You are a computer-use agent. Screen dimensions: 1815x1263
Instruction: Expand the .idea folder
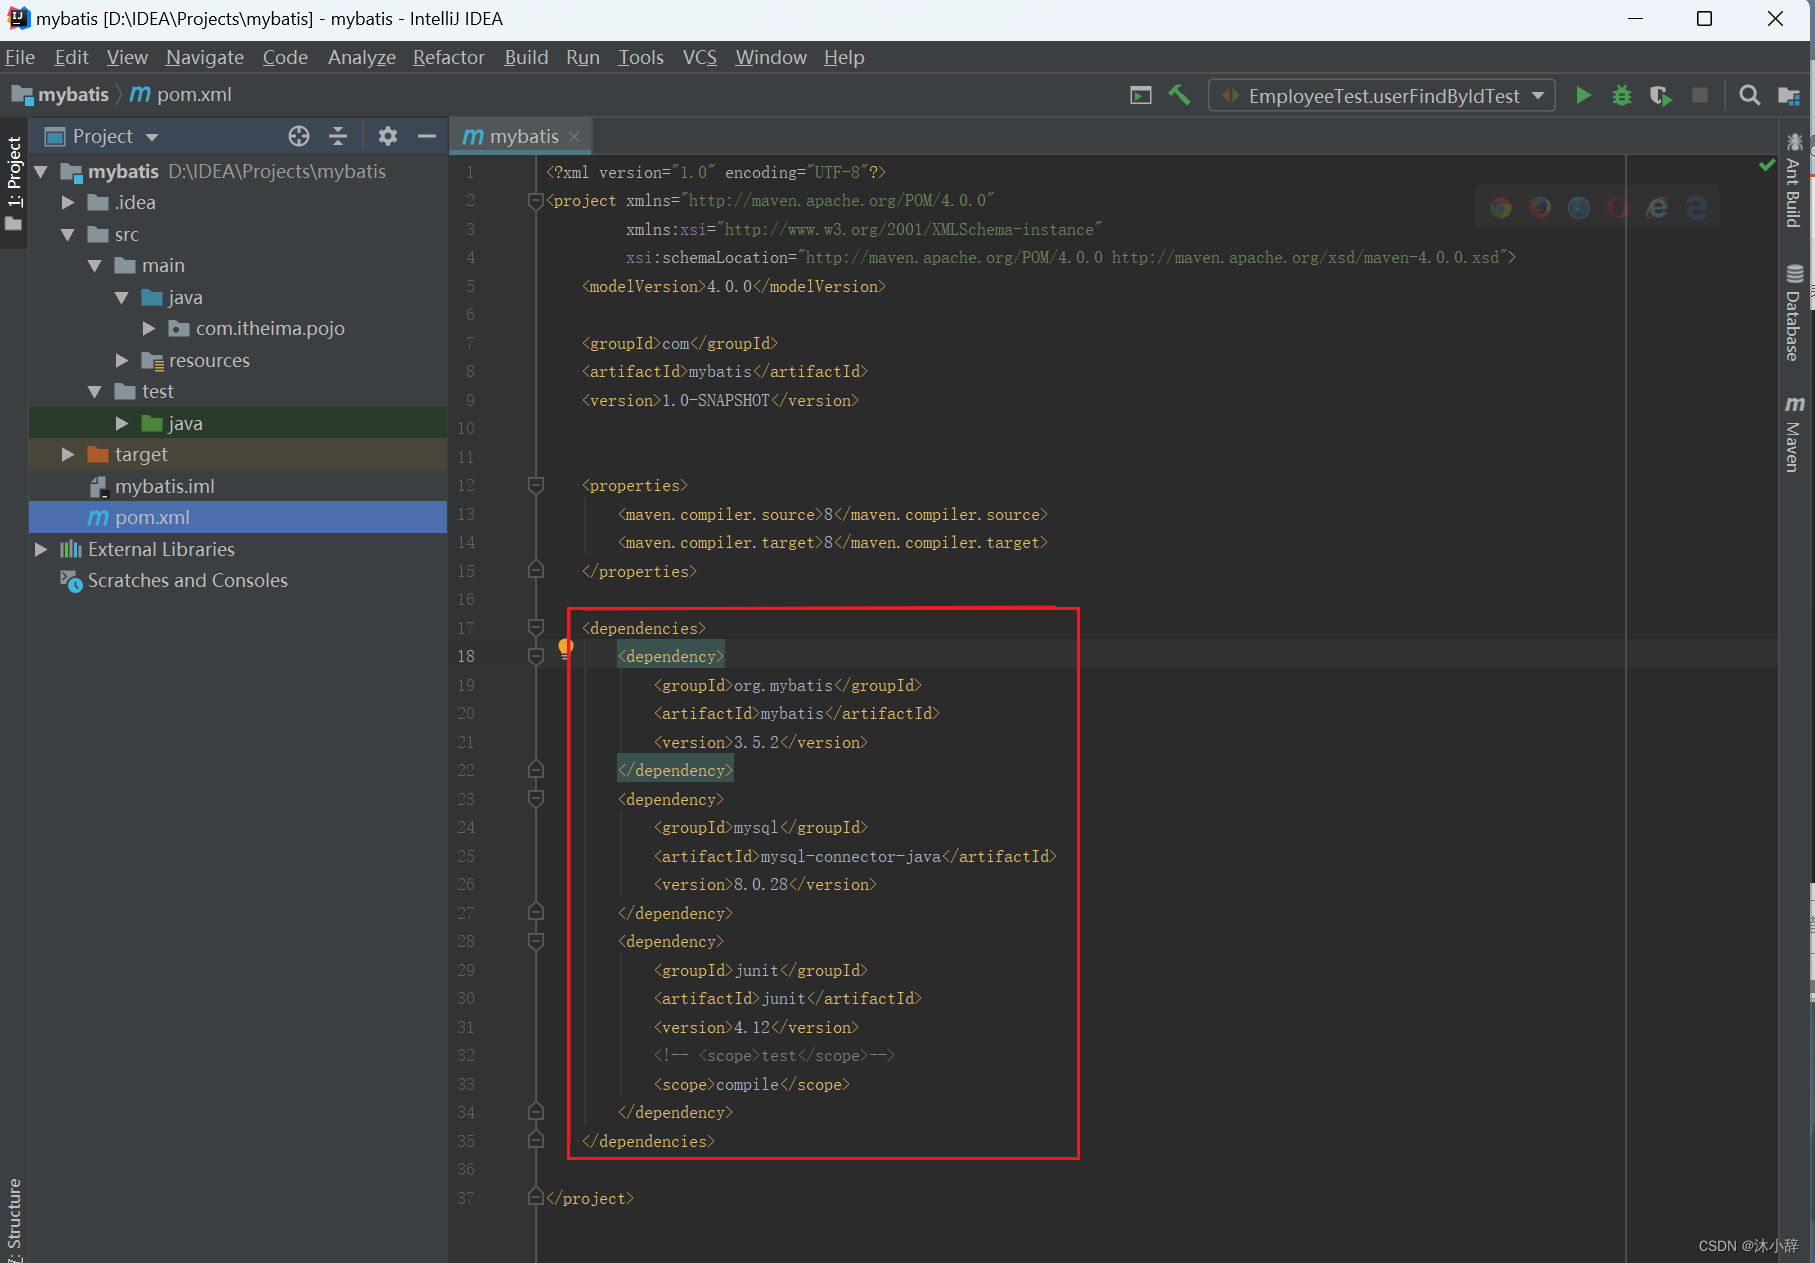68,203
